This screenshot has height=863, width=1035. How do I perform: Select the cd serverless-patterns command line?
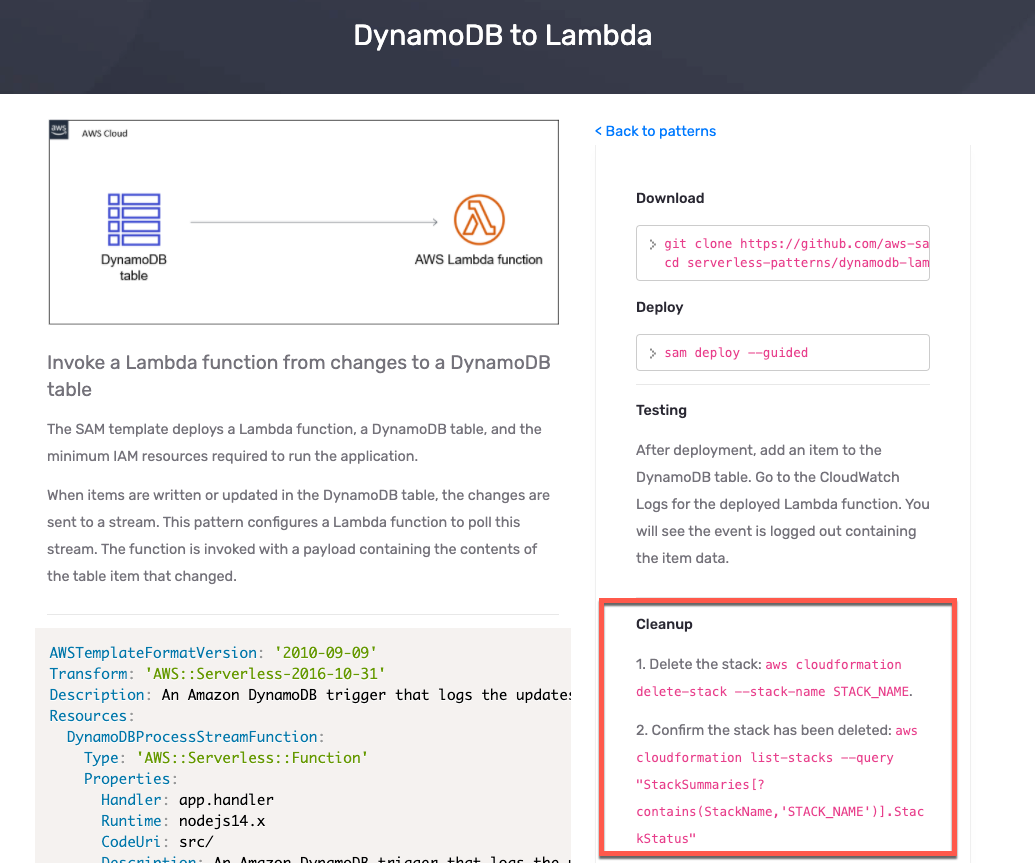pyautogui.click(x=796, y=263)
